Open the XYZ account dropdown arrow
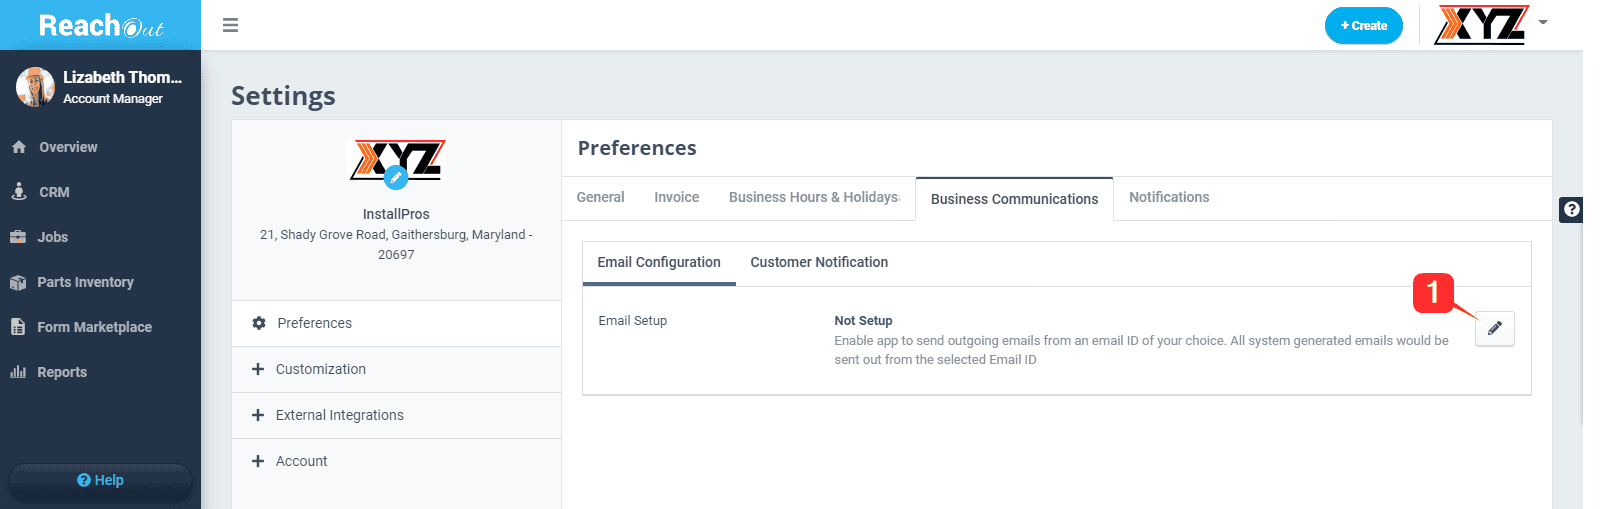The image size is (1622, 509). (x=1543, y=22)
